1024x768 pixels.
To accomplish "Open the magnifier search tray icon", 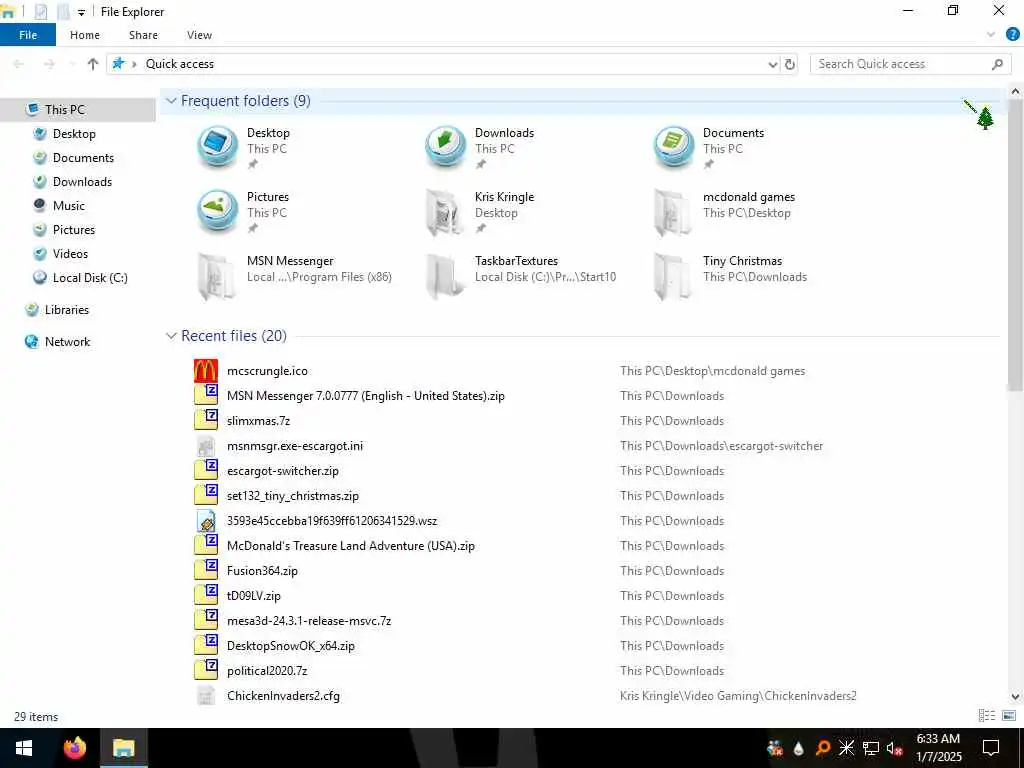I will tap(823, 748).
